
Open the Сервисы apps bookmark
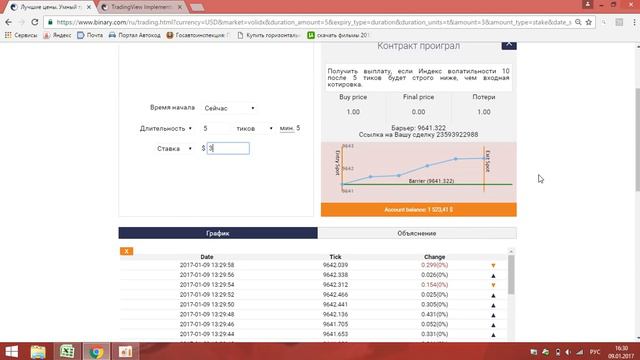pos(21,36)
